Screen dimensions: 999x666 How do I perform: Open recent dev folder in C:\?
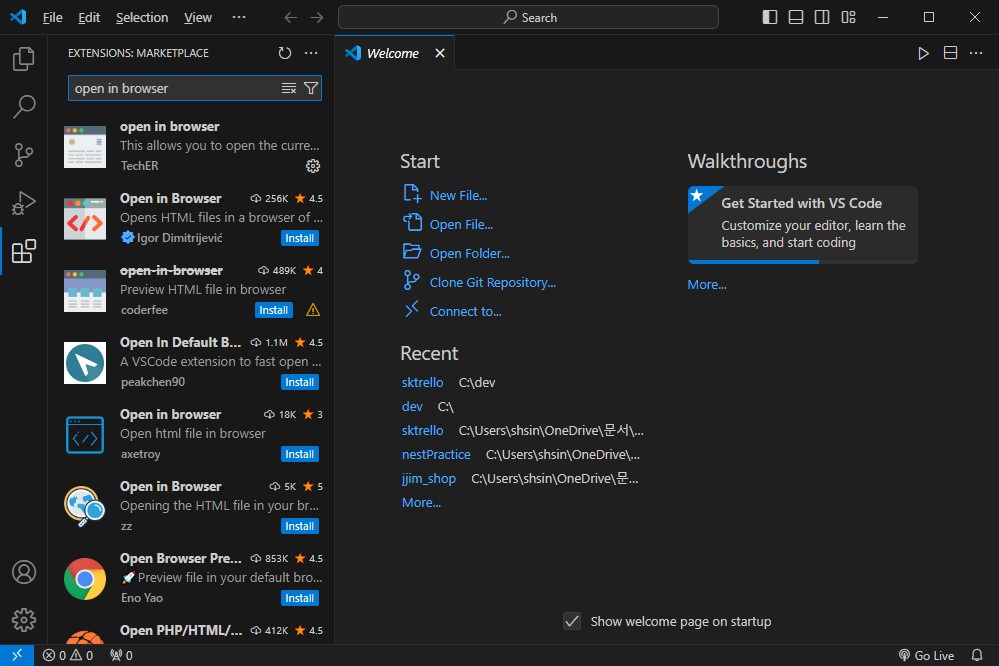pyautogui.click(x=412, y=407)
